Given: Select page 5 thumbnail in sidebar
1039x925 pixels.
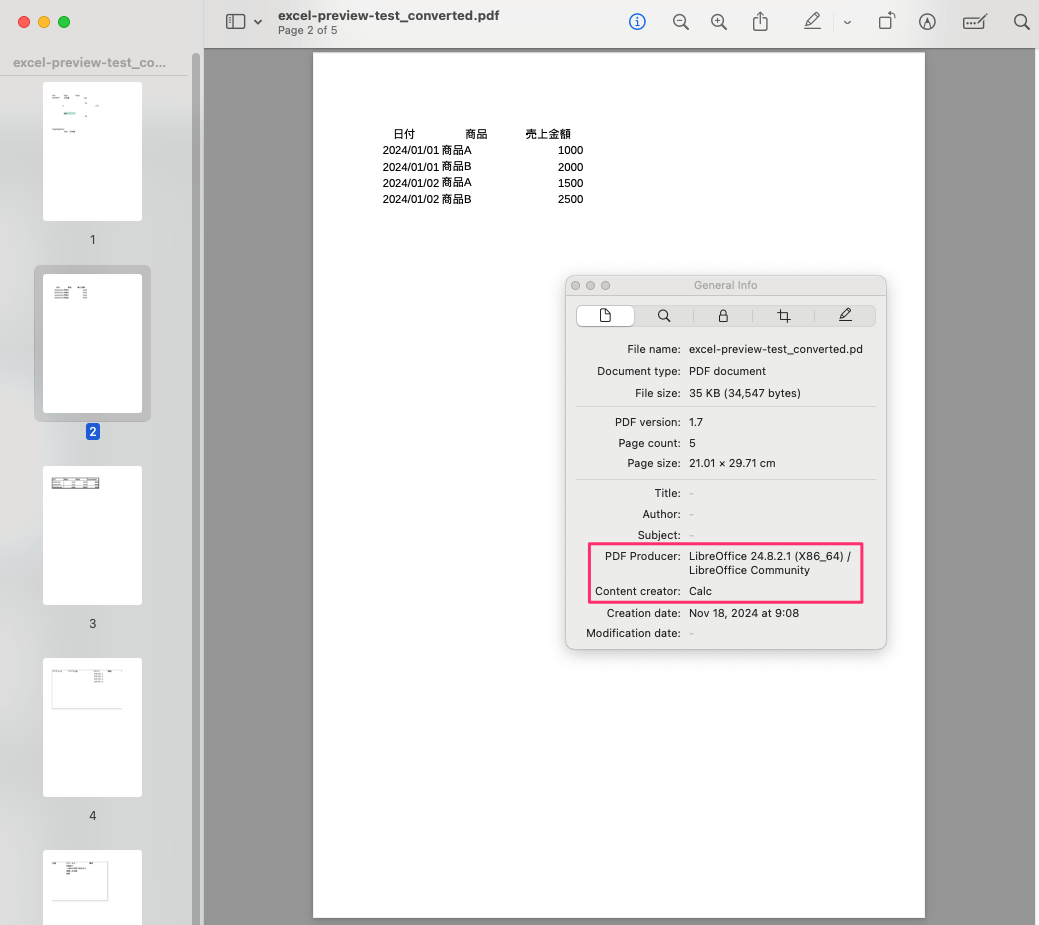Looking at the screenshot, I should [x=92, y=887].
